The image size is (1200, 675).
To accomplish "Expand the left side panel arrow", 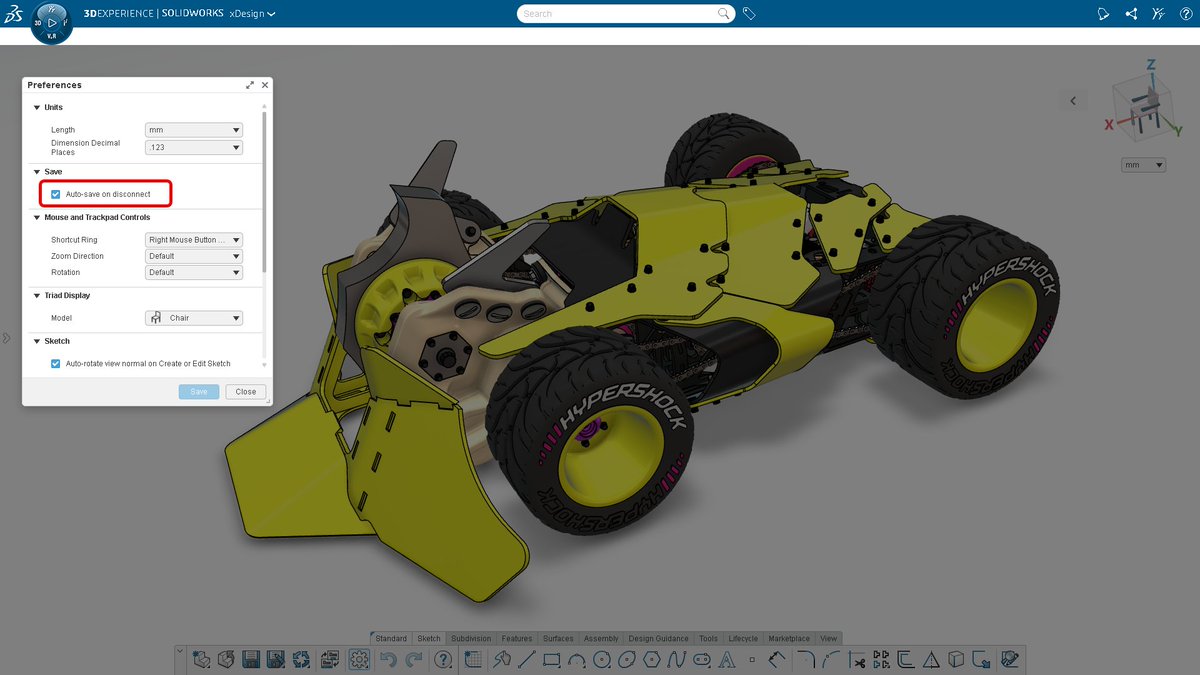I will [x=6, y=338].
